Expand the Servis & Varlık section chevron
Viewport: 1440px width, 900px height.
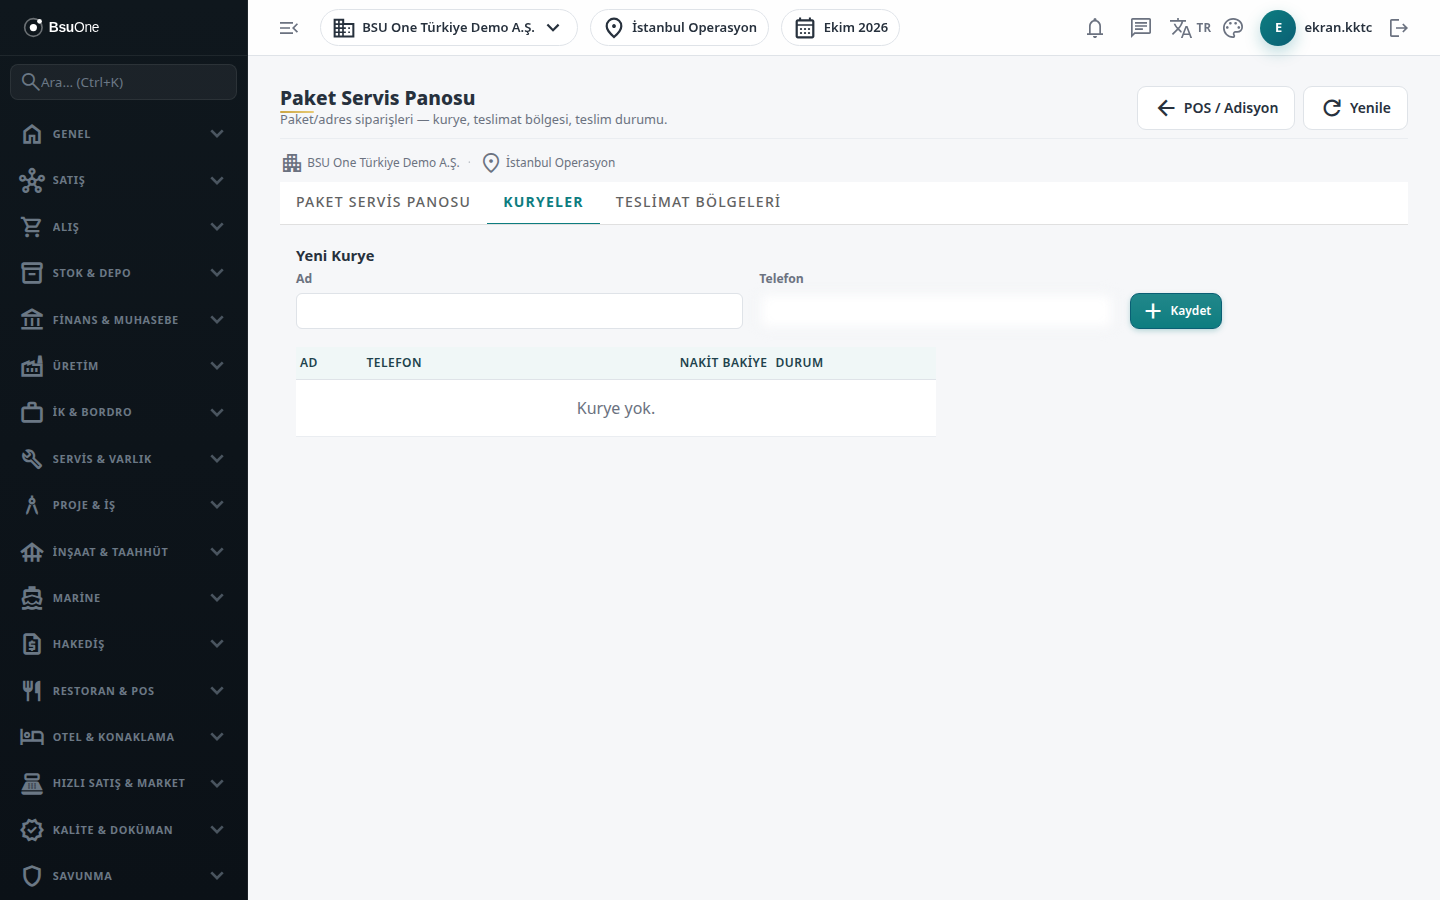coord(217,459)
